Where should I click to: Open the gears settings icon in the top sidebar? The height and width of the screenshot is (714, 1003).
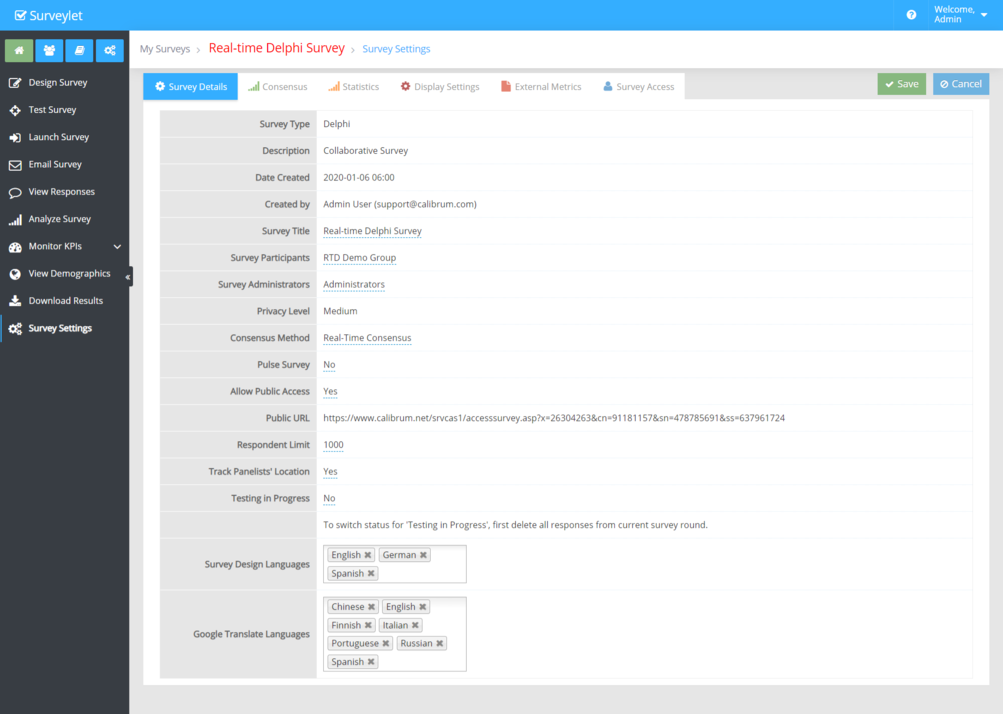109,50
